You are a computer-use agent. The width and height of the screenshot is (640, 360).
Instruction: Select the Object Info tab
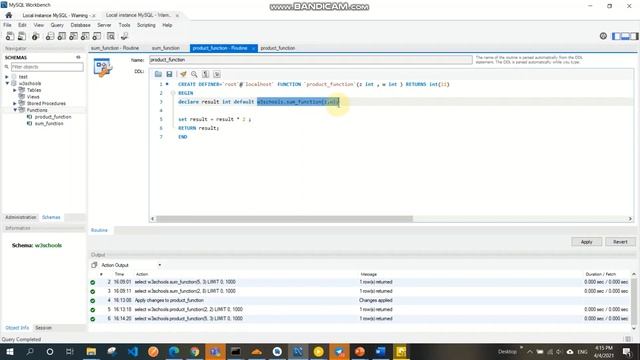pyautogui.click(x=17, y=328)
